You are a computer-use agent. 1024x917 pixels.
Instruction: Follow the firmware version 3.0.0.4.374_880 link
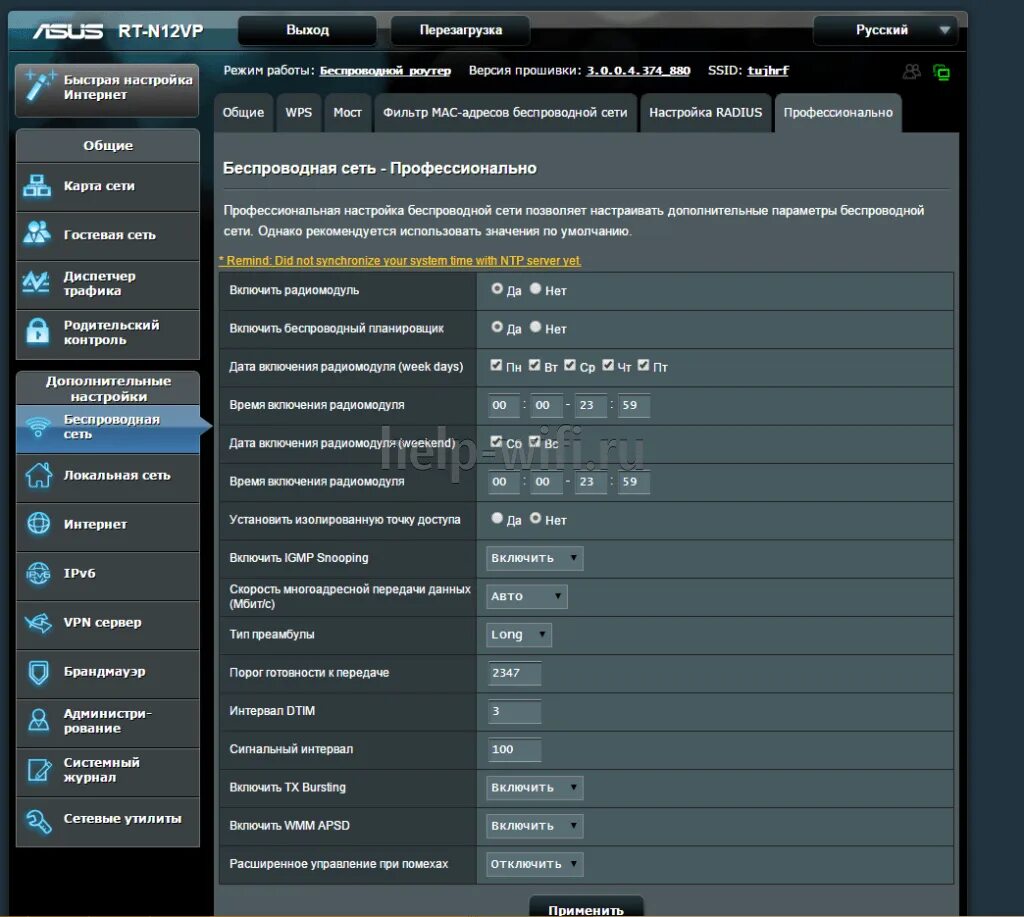pos(638,71)
